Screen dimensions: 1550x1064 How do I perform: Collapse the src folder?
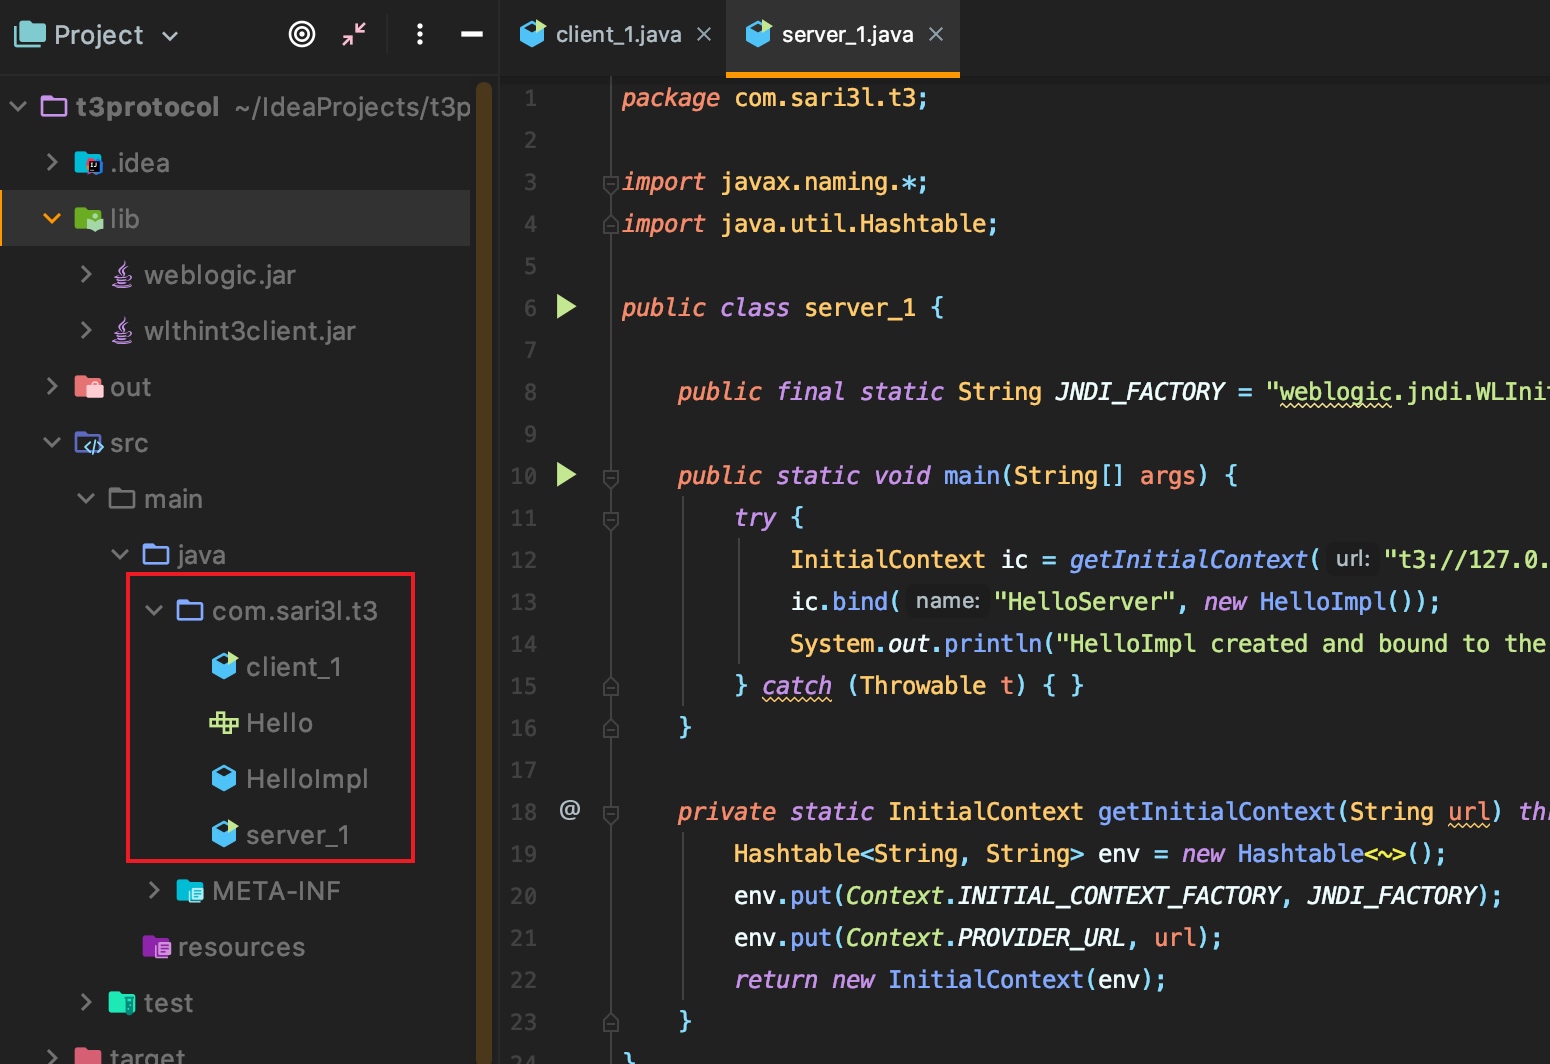click(52, 442)
